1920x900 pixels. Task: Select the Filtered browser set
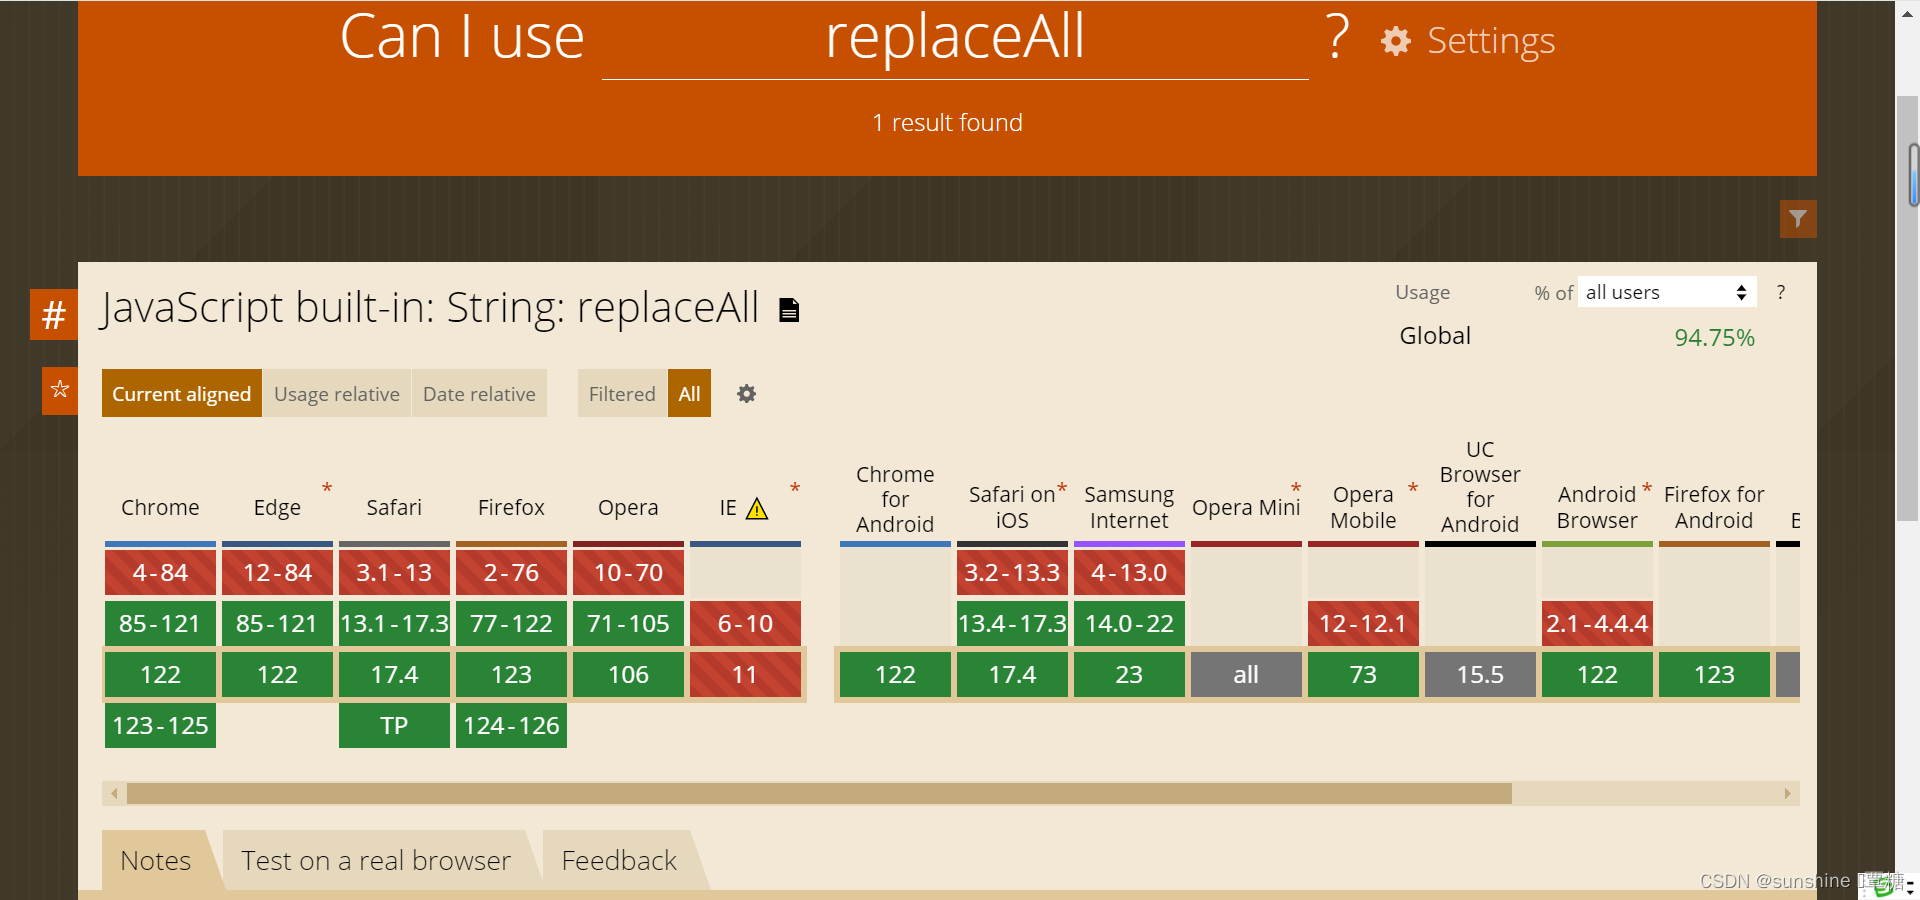click(x=622, y=394)
